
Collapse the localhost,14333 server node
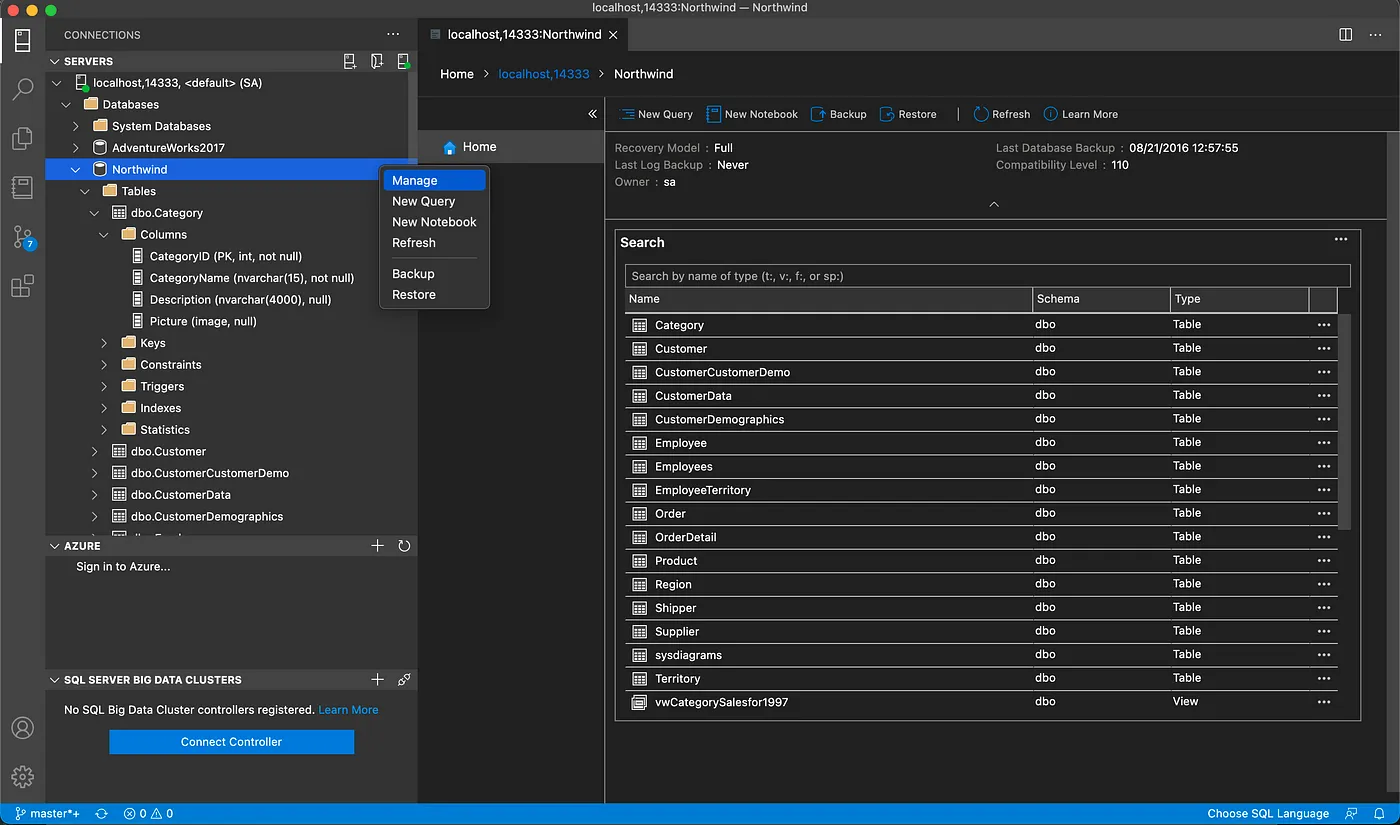(57, 83)
